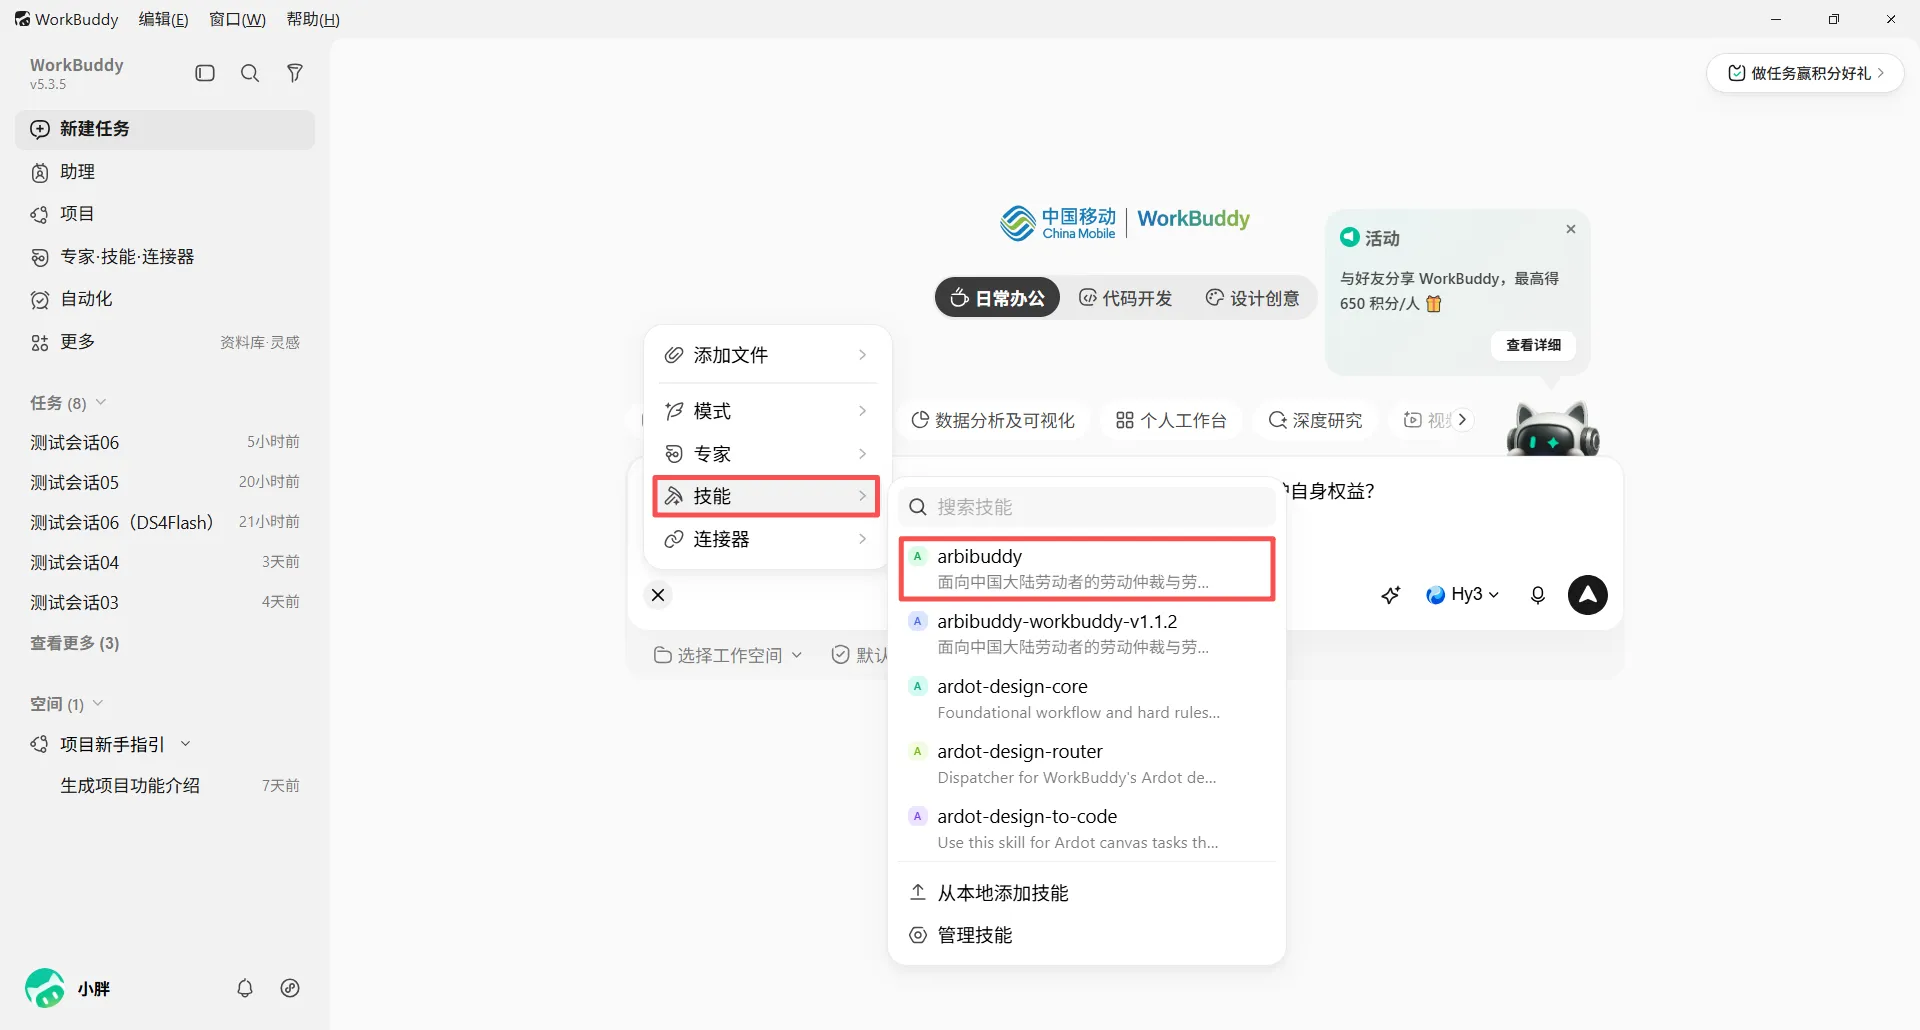Open the 自动化 automation section
Image resolution: width=1920 pixels, height=1030 pixels.
[x=165, y=299]
